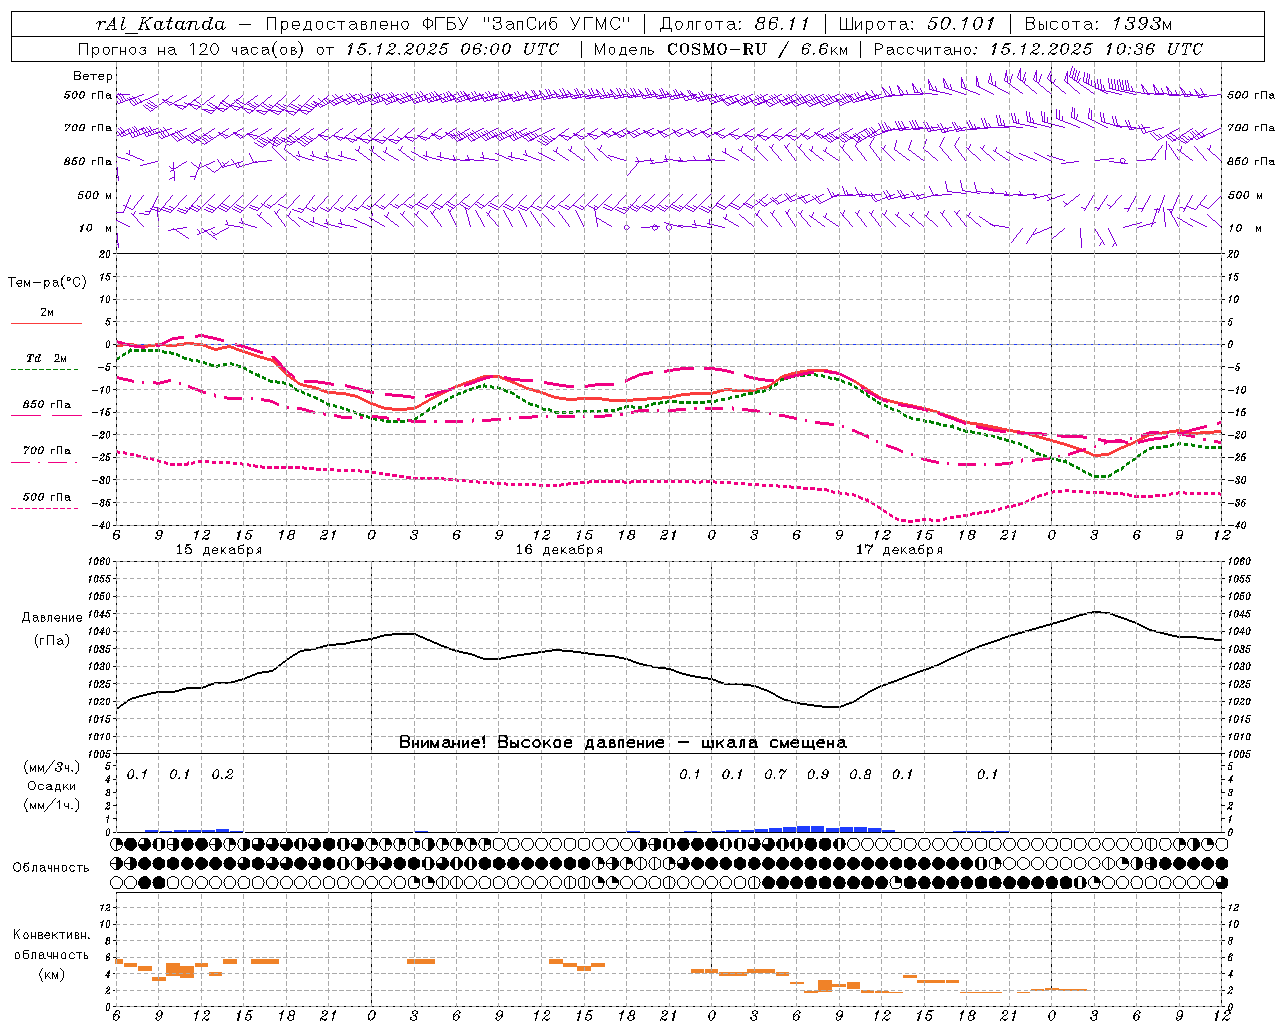Click the Давление panel label
The height and width of the screenshot is (1024, 1280).
[52, 618]
